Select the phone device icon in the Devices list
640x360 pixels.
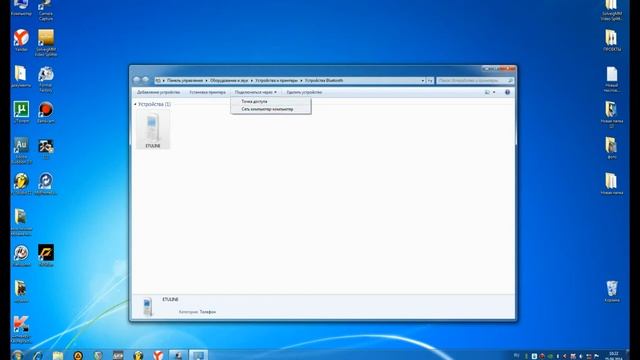point(153,129)
